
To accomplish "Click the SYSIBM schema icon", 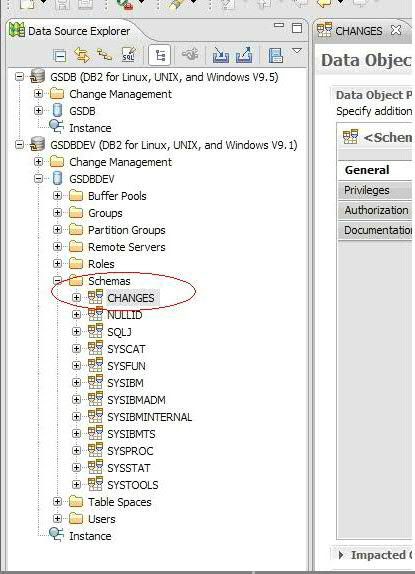I will pyautogui.click(x=95, y=382).
